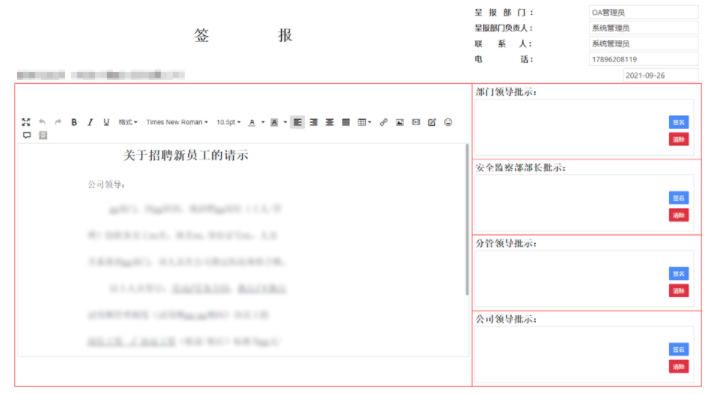
Task: Toggle italic formatting
Action: pyautogui.click(x=90, y=122)
